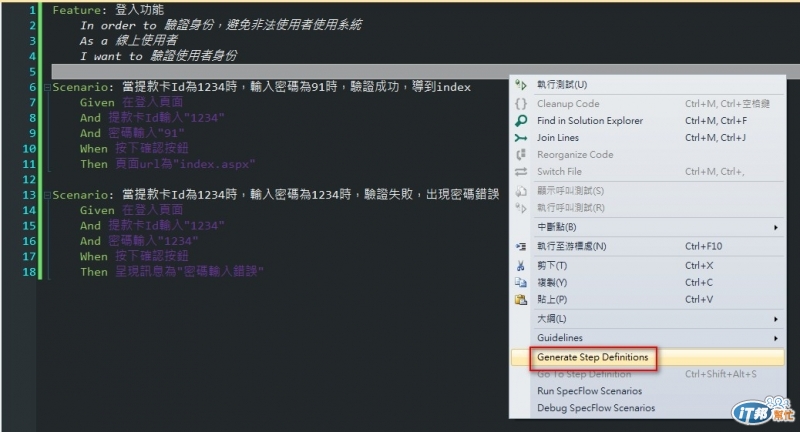The height and width of the screenshot is (432, 800).
Task: Expand the 大綱(L) submenu arrow
Action: pyautogui.click(x=776, y=319)
